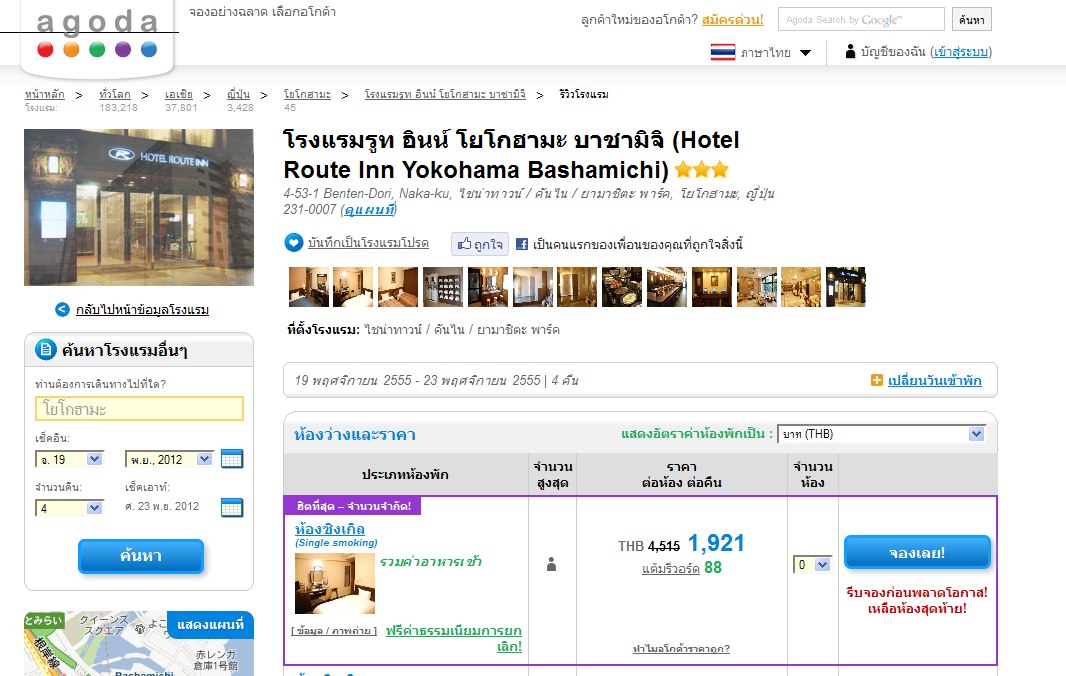Click the fifth hotel gallery thumbnail
The image size is (1066, 676).
tap(487, 287)
